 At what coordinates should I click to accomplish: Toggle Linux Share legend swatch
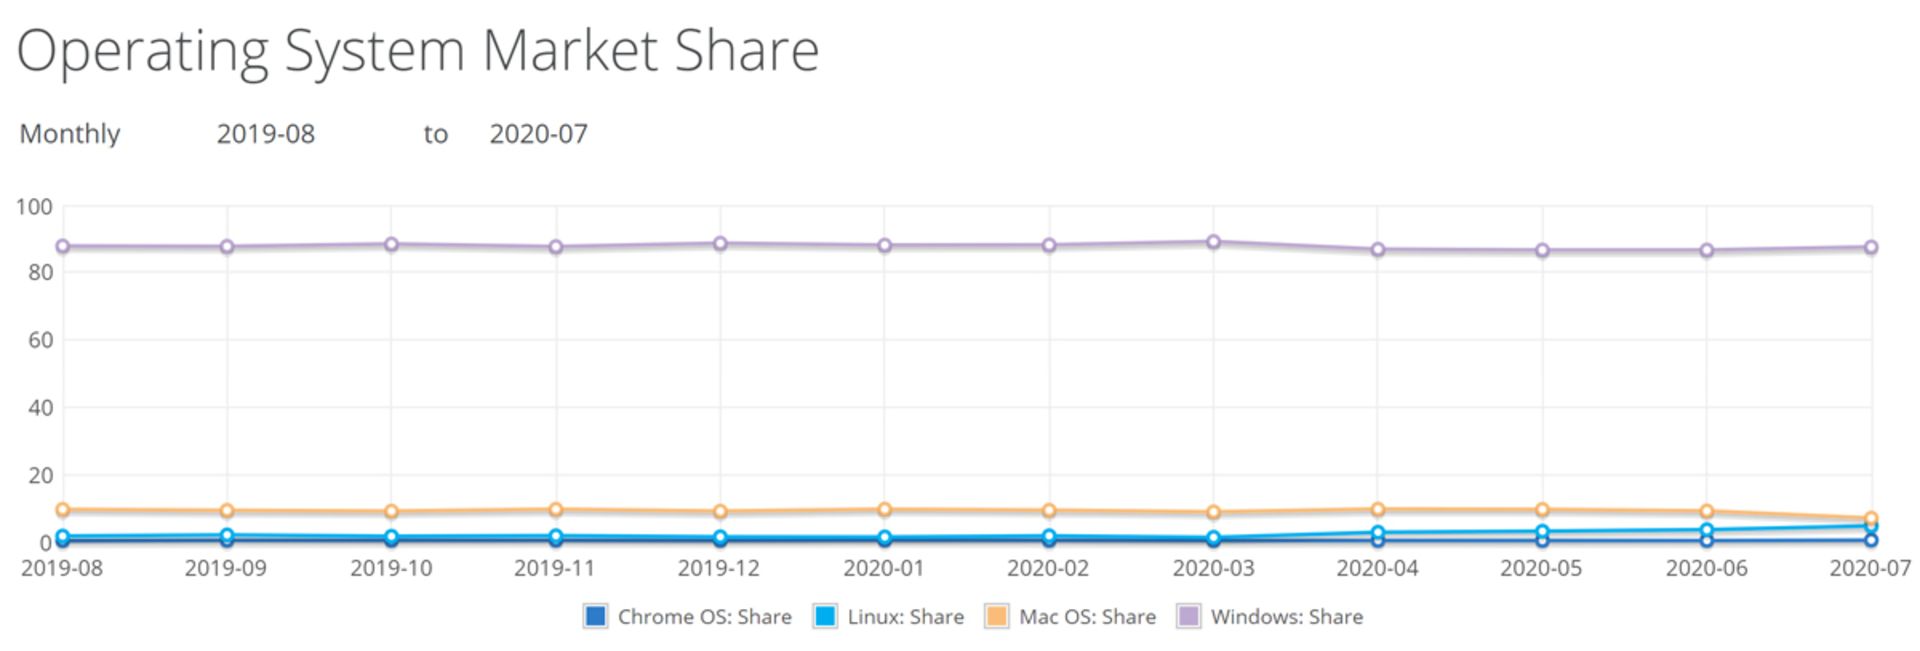pos(825,616)
